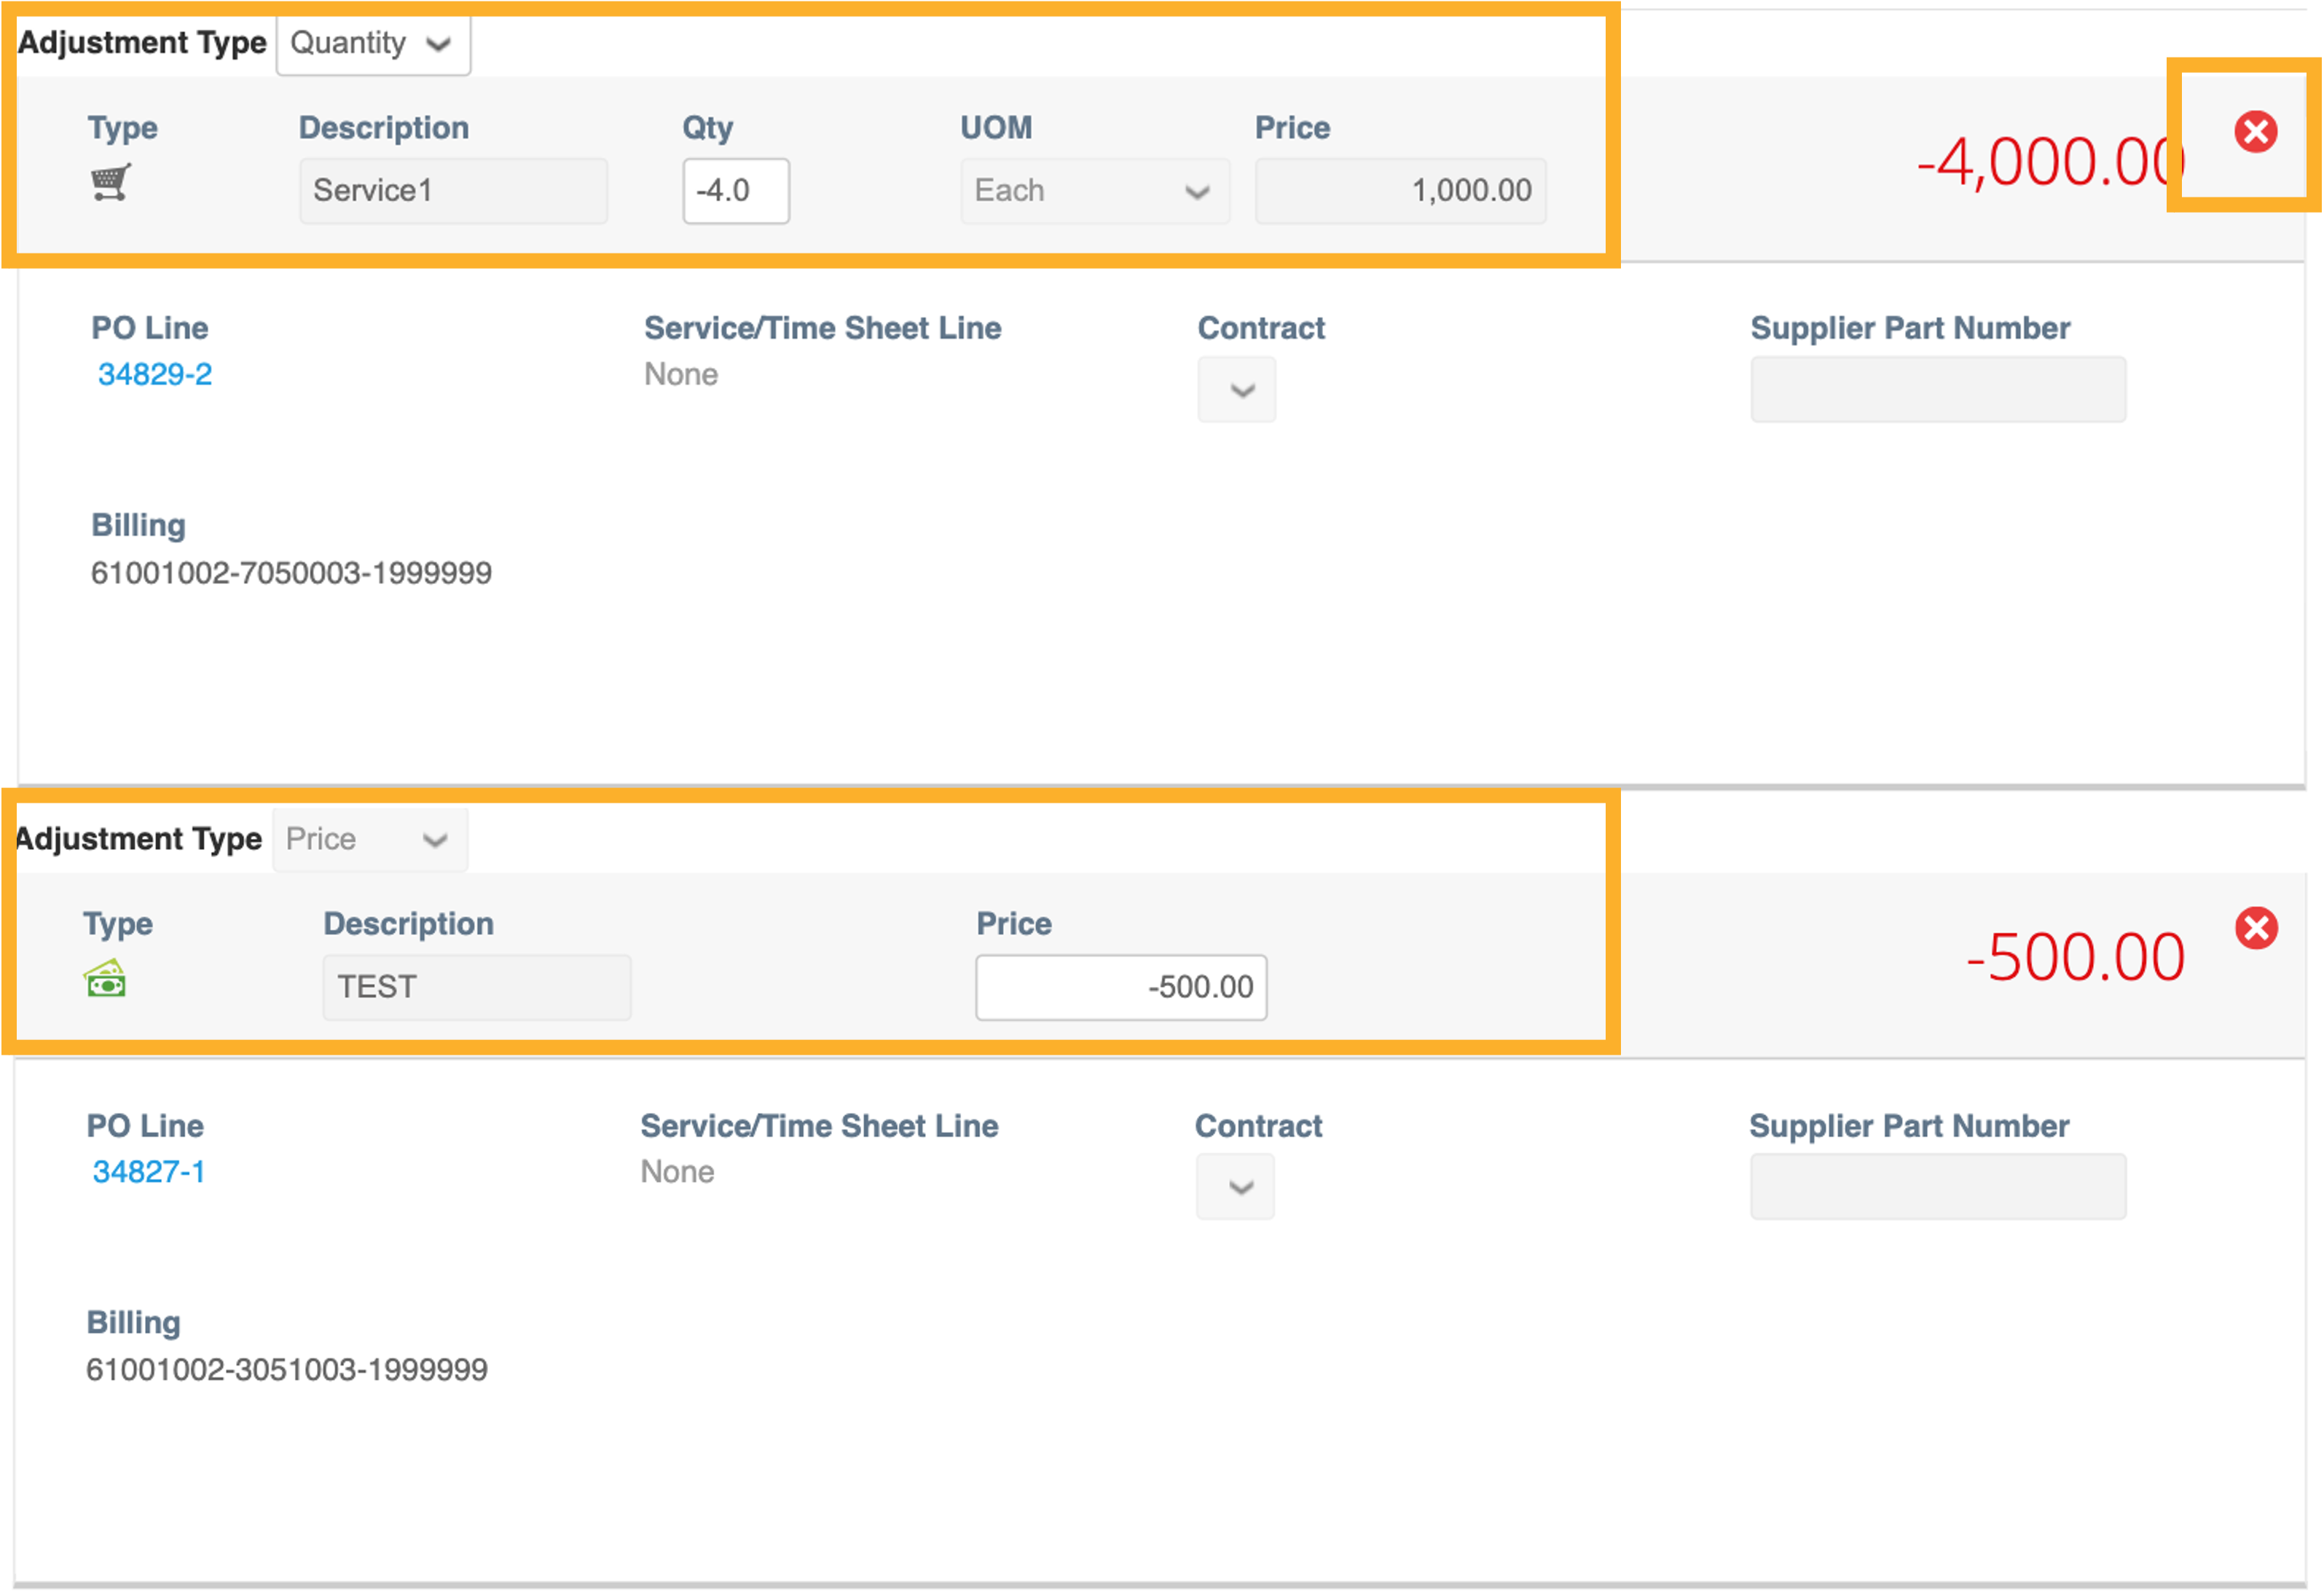This screenshot has width=2324, height=1595.
Task: Select the Price field showing -500.00
Action: tap(1121, 987)
